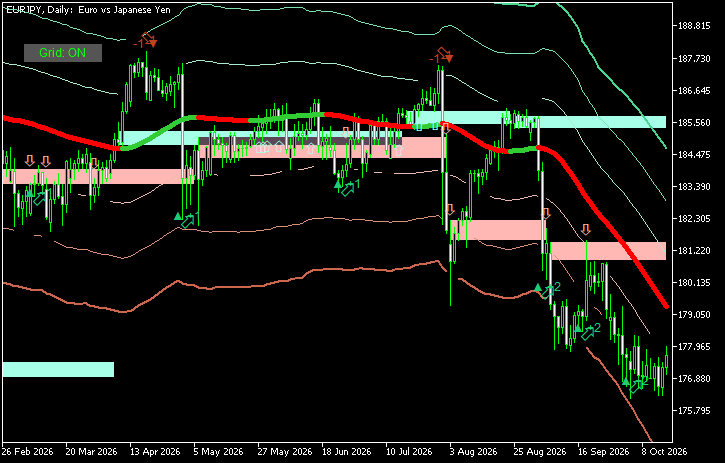Image resolution: width=725 pixels, height=463 pixels.
Task: Click the down arrow above the 25 Aug drop candle
Action: pos(546,213)
